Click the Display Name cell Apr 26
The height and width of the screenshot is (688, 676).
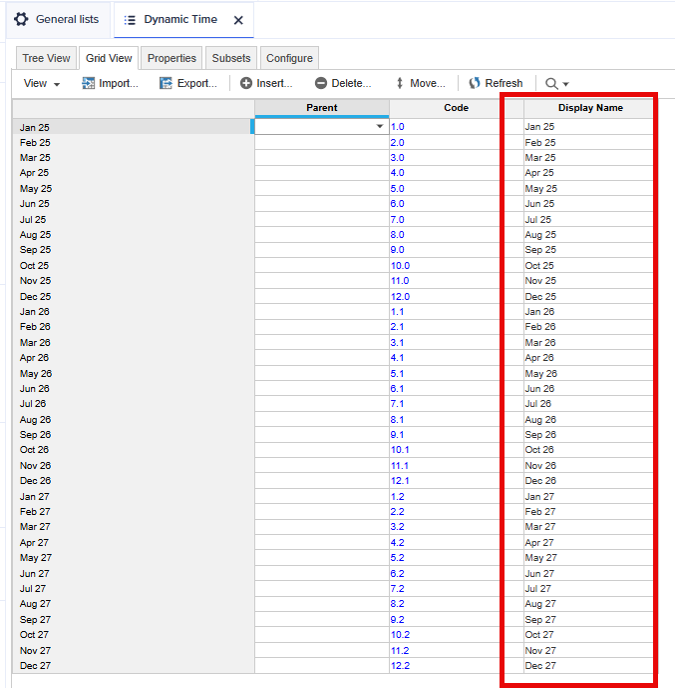coord(588,358)
